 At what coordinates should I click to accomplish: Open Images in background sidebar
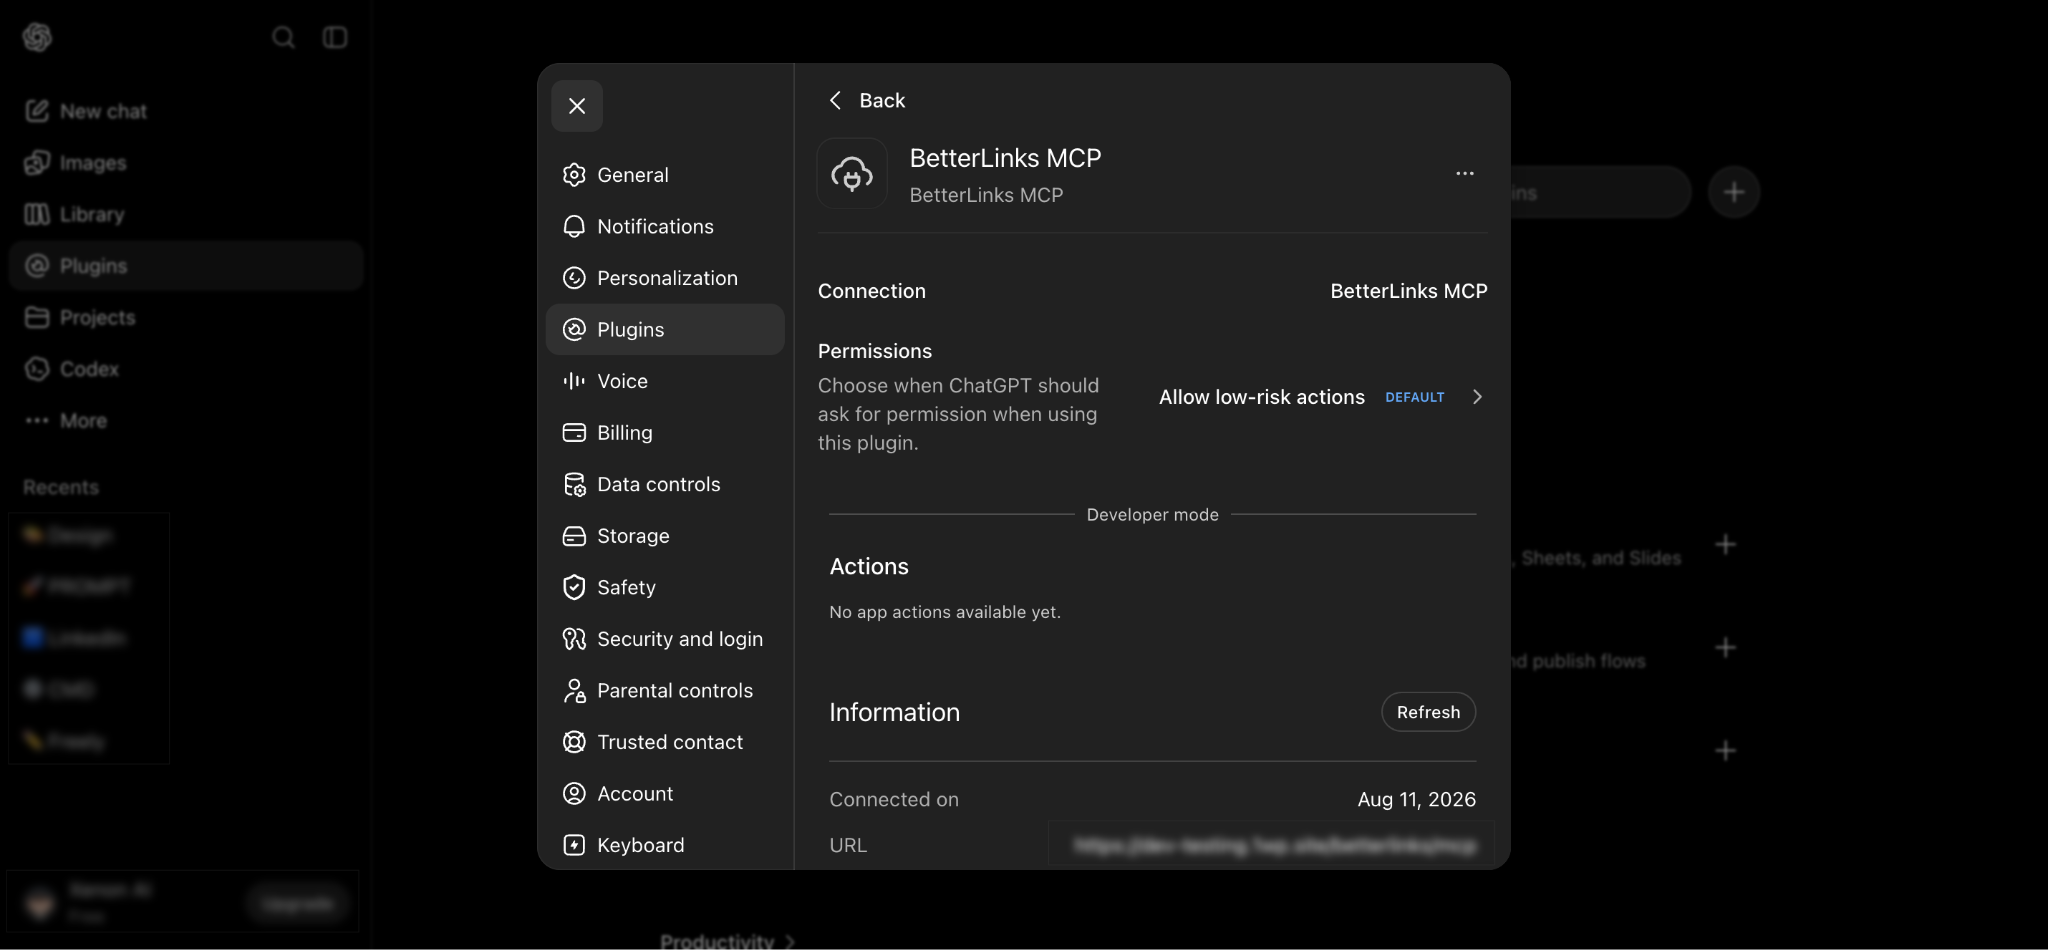(x=185, y=163)
